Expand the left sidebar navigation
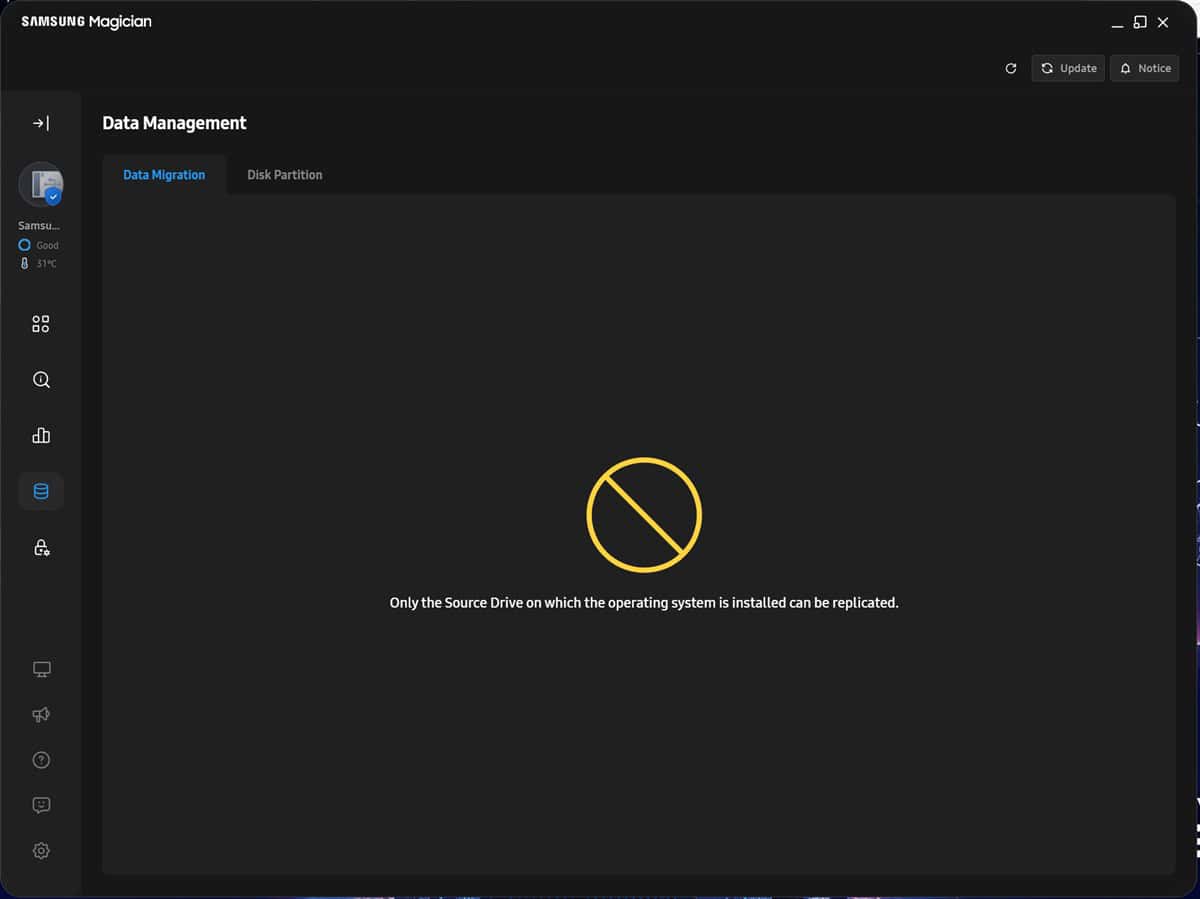Viewport: 1200px width, 899px height. click(41, 123)
